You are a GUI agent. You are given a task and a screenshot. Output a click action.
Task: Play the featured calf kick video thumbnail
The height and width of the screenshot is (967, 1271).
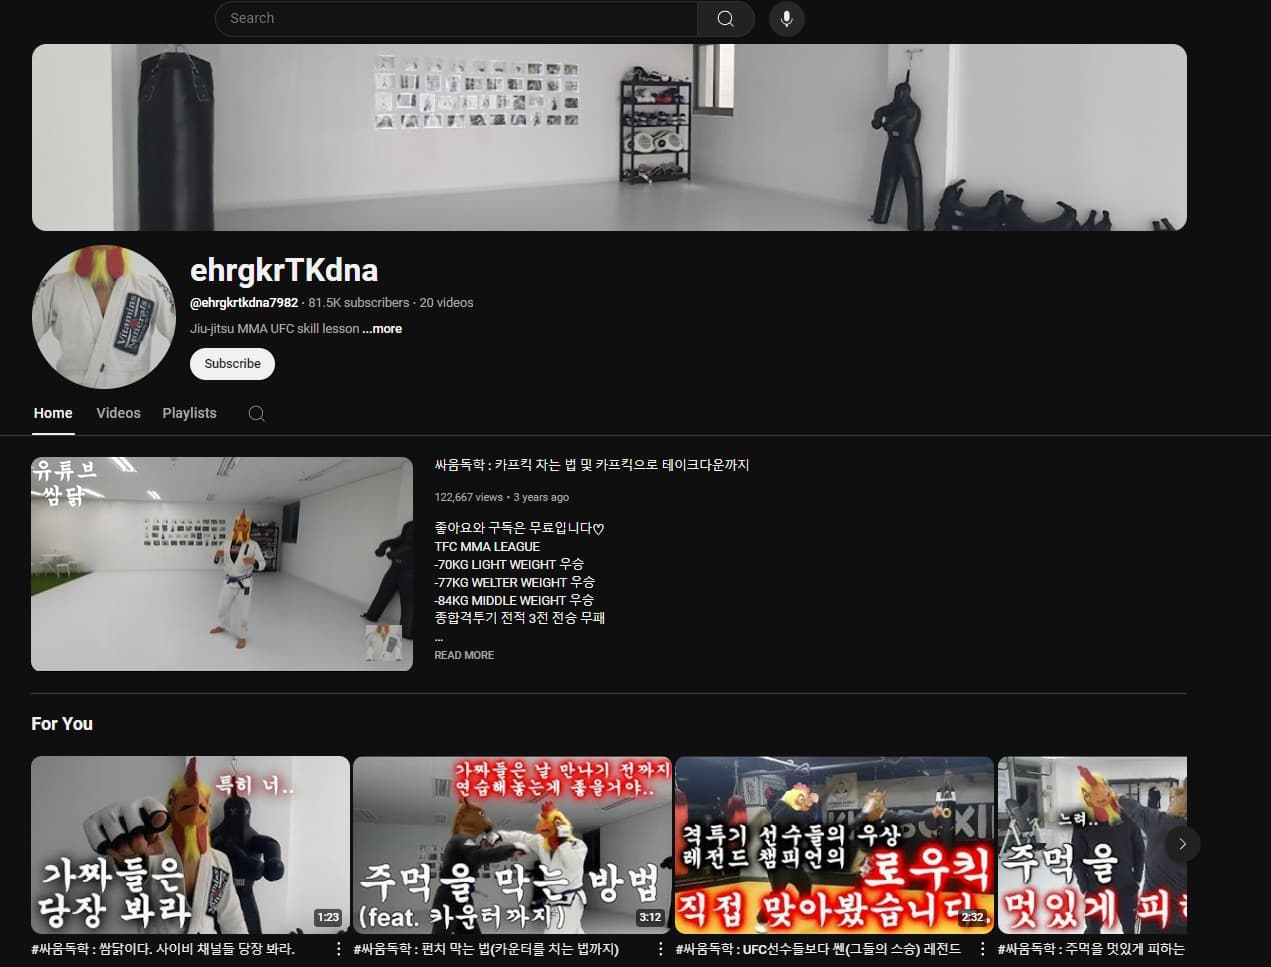221,563
